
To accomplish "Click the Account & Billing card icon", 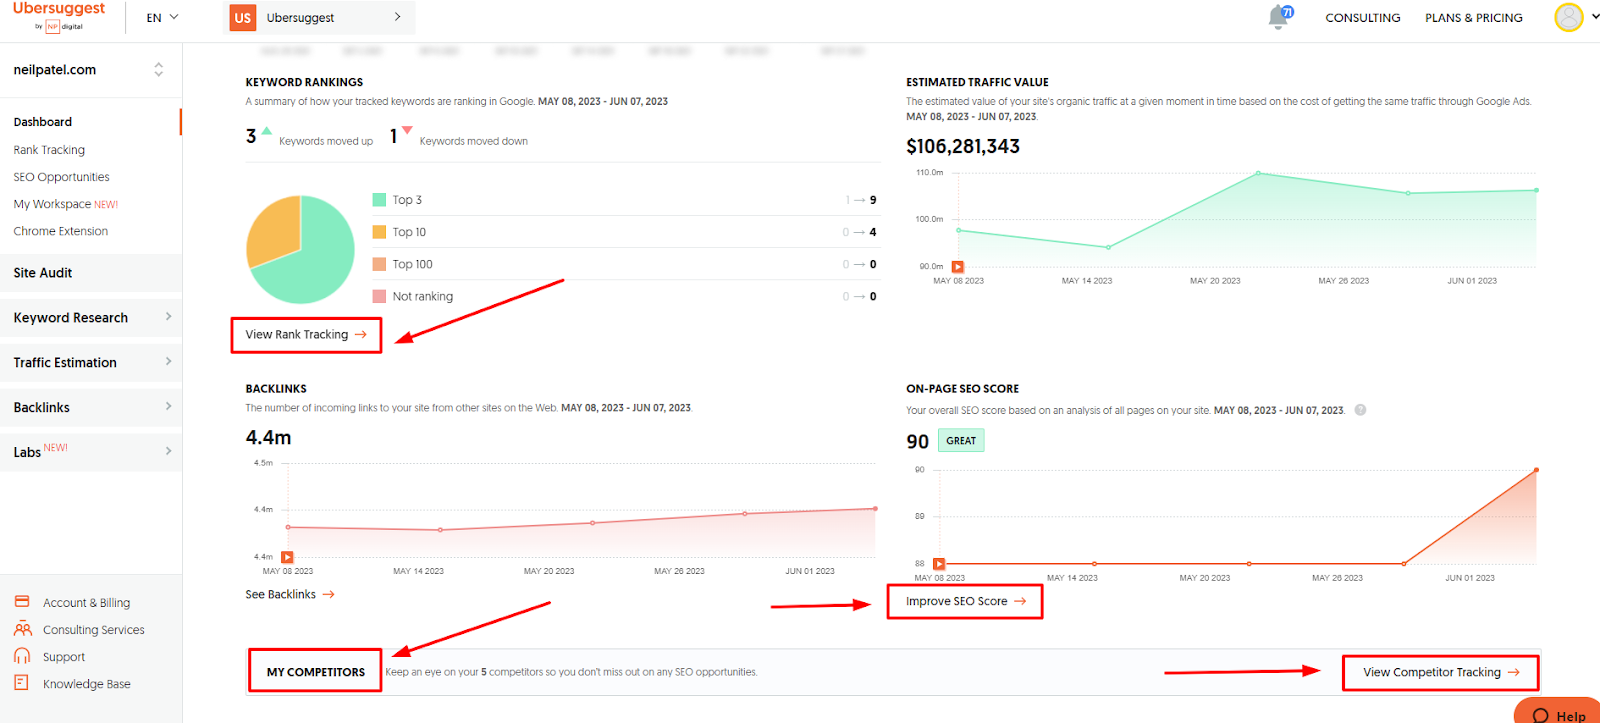I will click(22, 602).
